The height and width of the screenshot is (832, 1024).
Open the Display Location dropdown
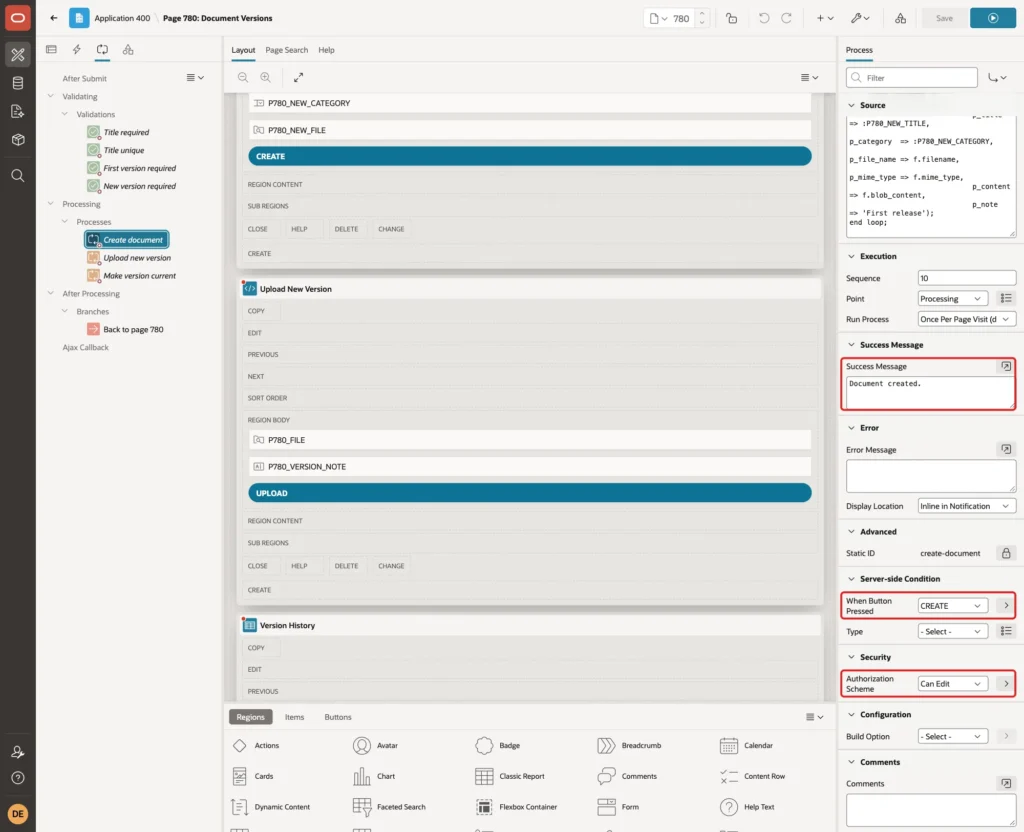click(967, 506)
